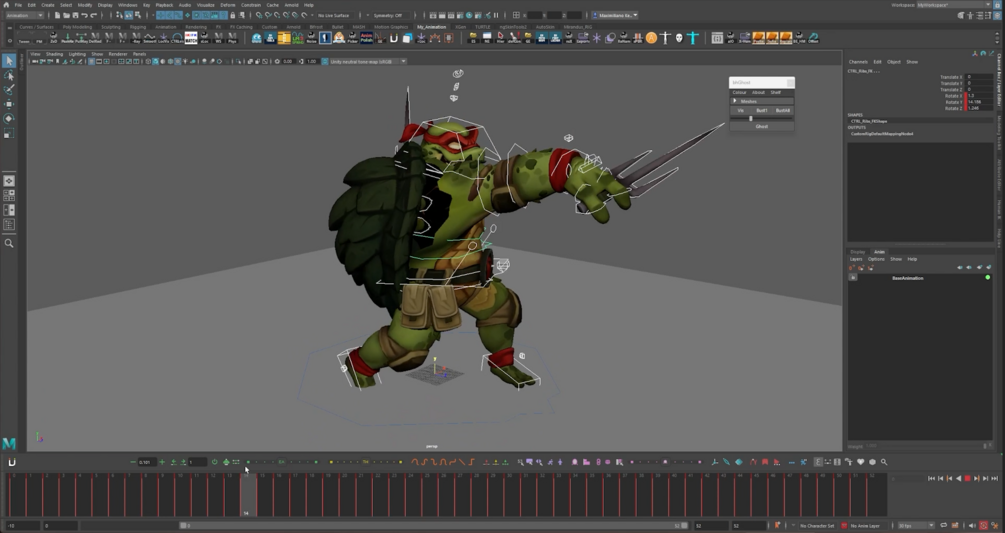This screenshot has width=1005, height=533.
Task: Click the Export shelf tool
Action: coord(583,38)
